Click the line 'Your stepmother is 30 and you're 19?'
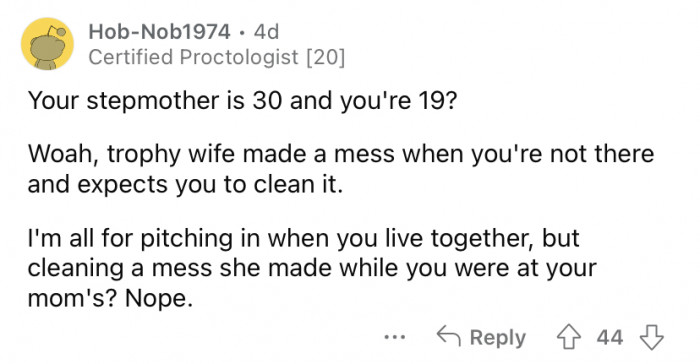This screenshot has height=364, width=700. 242,100
